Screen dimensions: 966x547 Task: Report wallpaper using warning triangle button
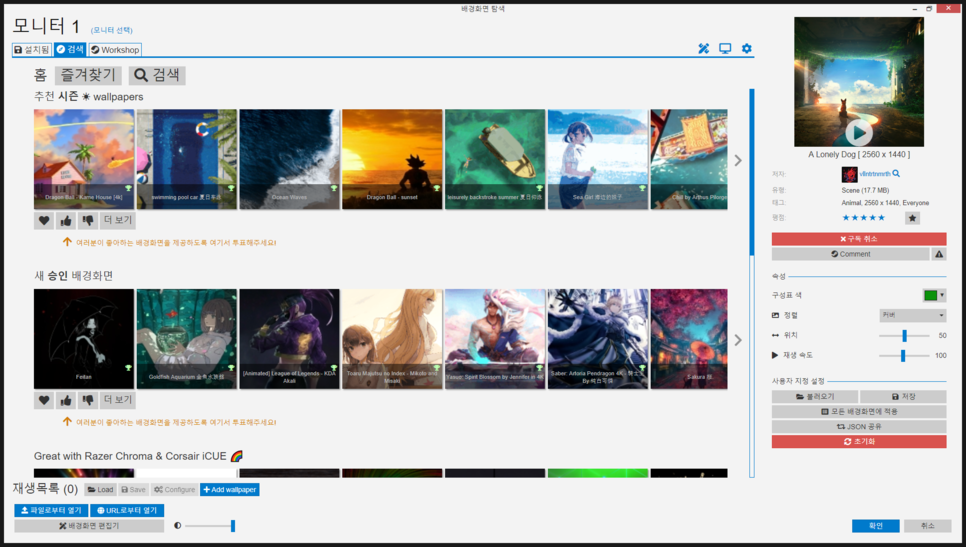[939, 254]
